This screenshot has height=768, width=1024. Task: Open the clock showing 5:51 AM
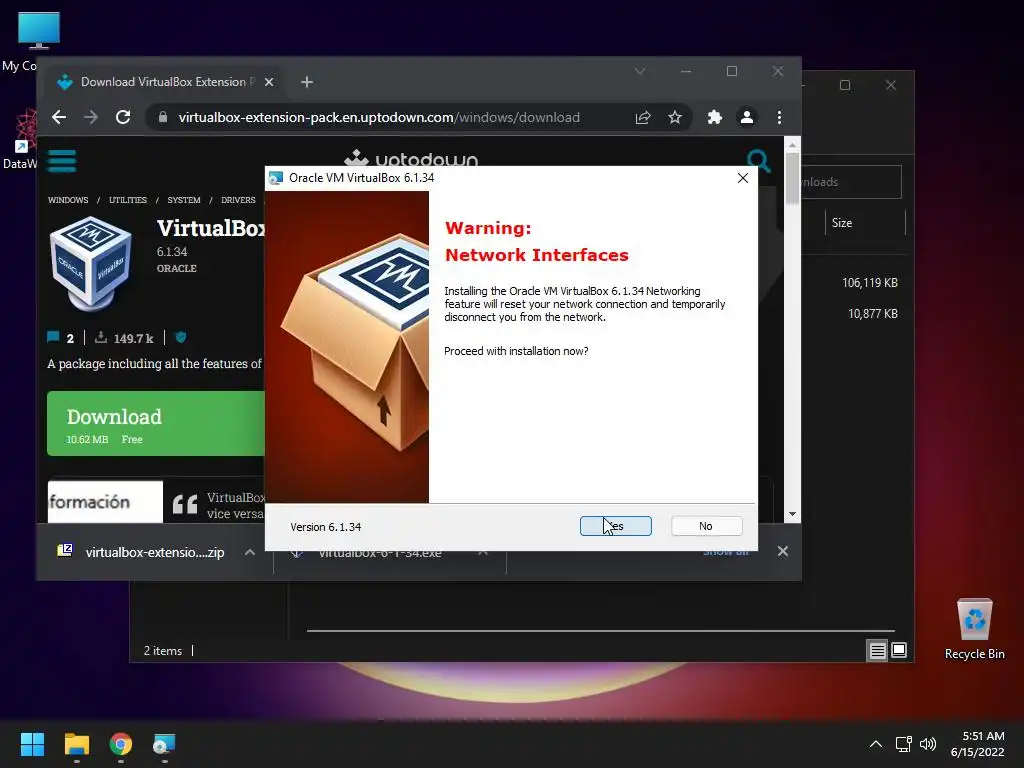point(978,744)
